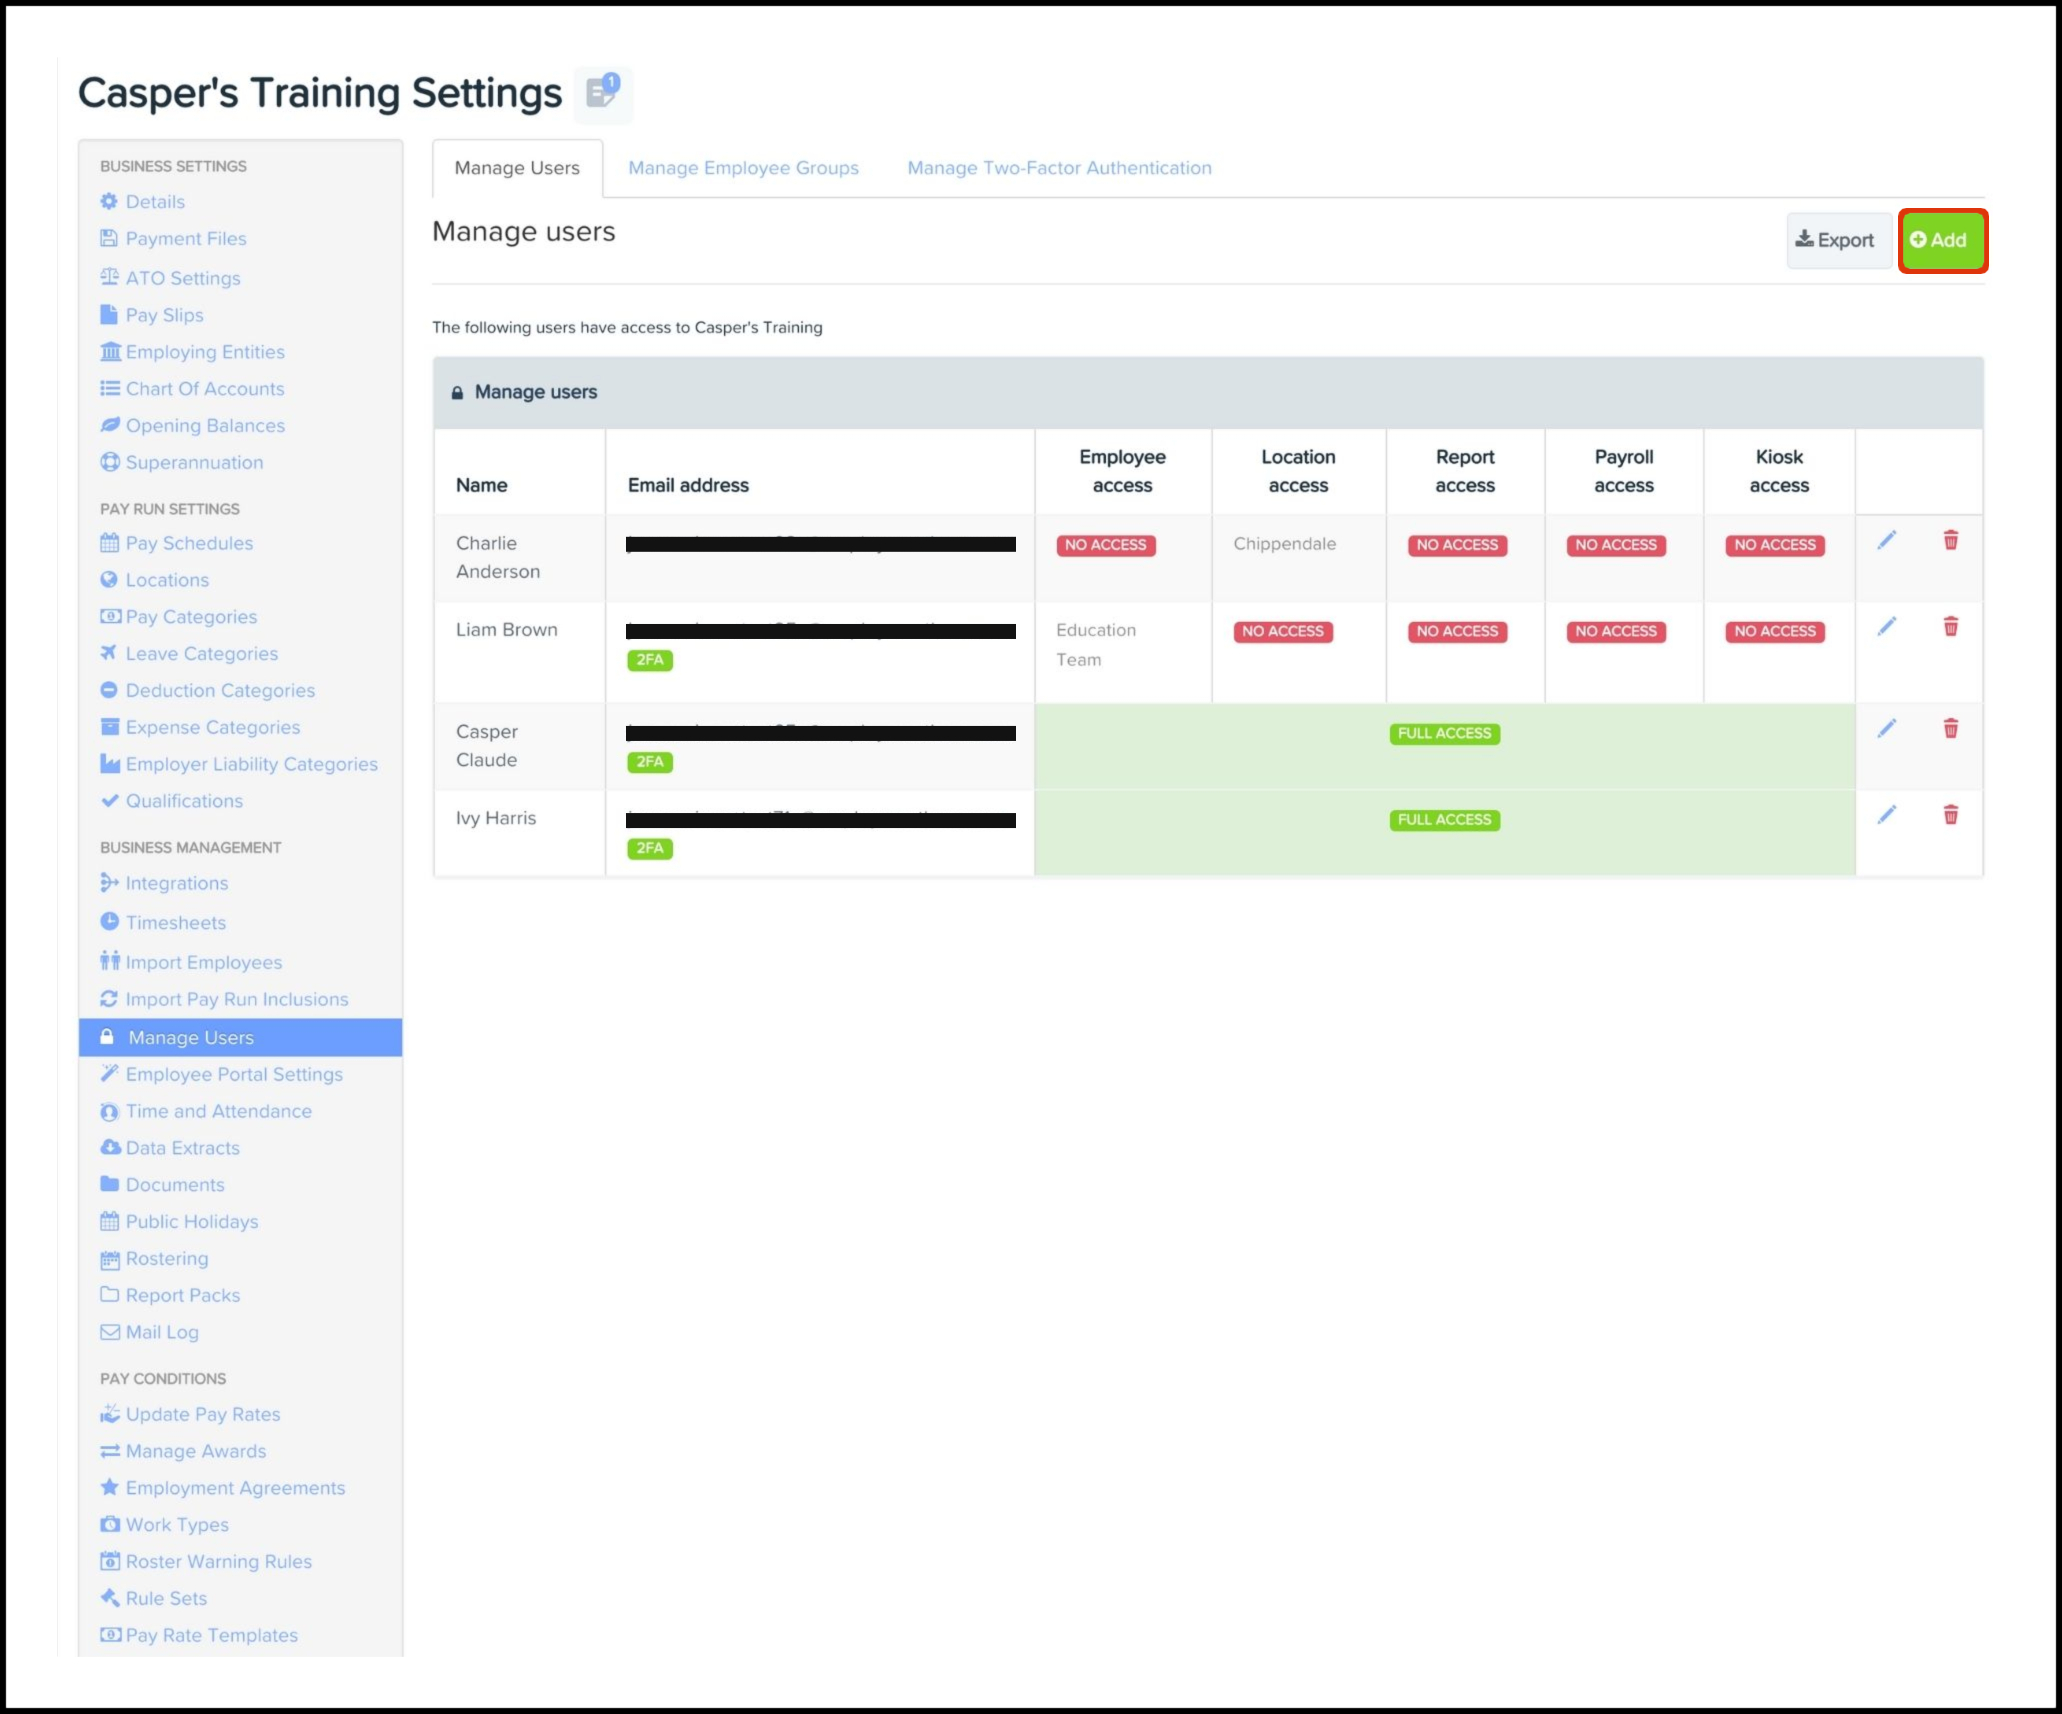Click edit pencil for Casper Claude
The width and height of the screenshot is (2062, 1714).
point(1886,729)
